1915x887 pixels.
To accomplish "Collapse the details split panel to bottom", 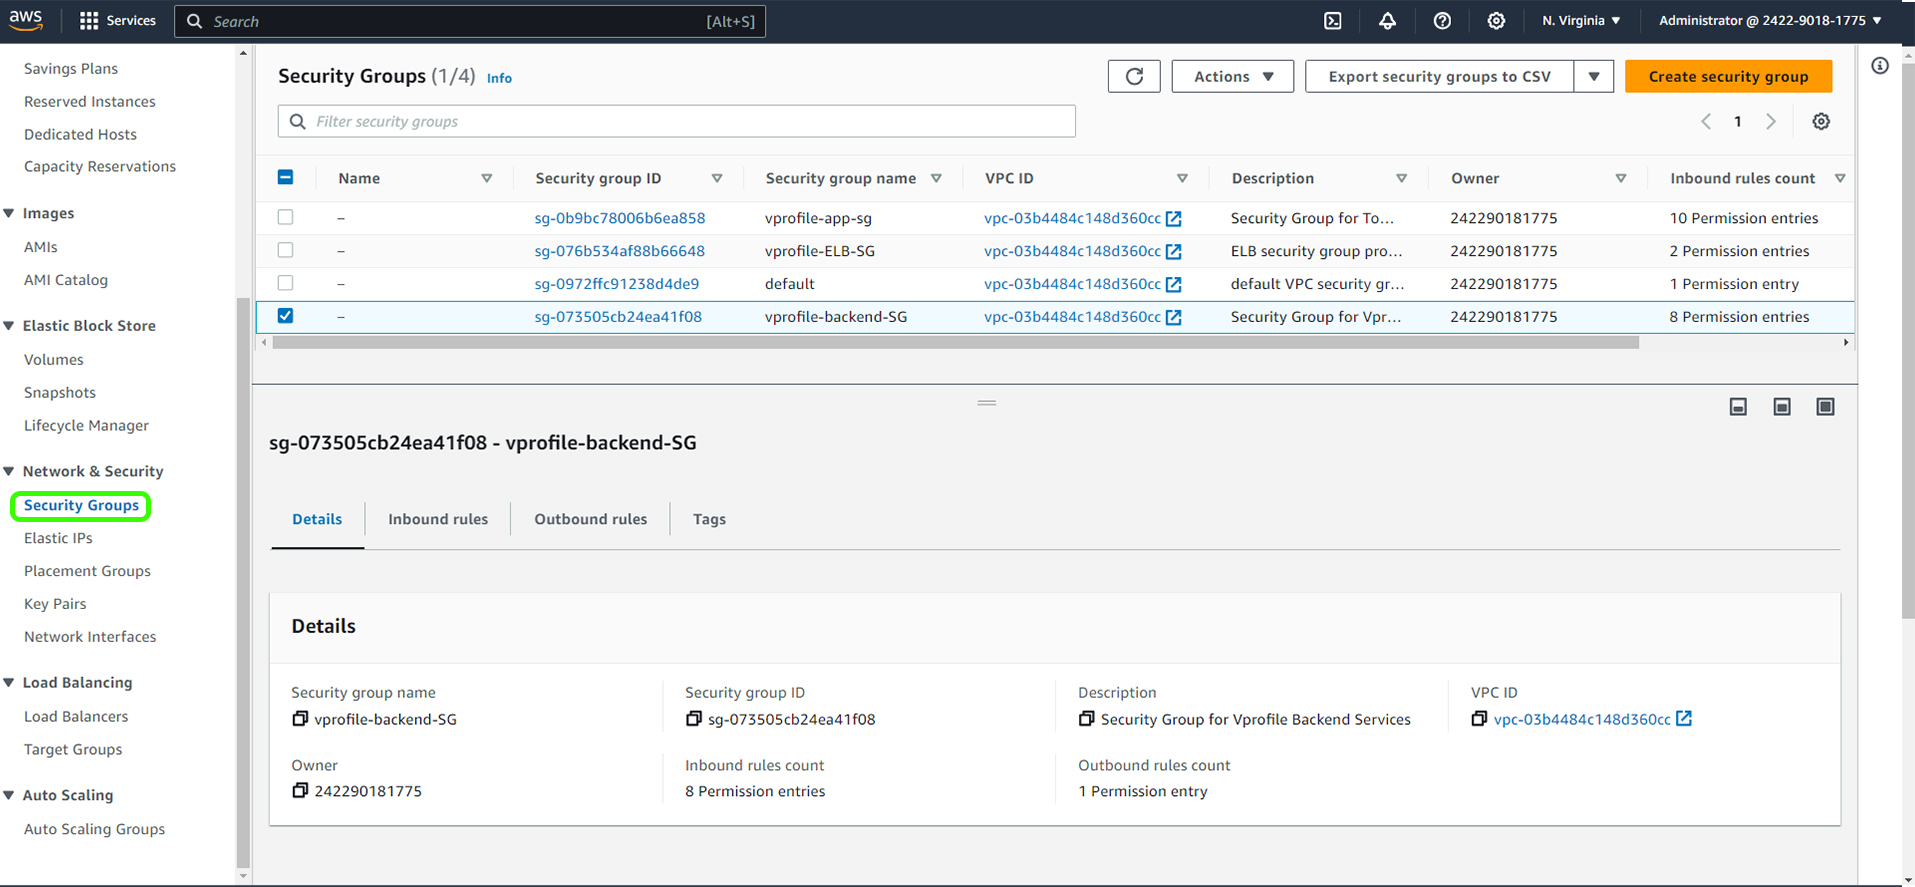I will 1738,406.
